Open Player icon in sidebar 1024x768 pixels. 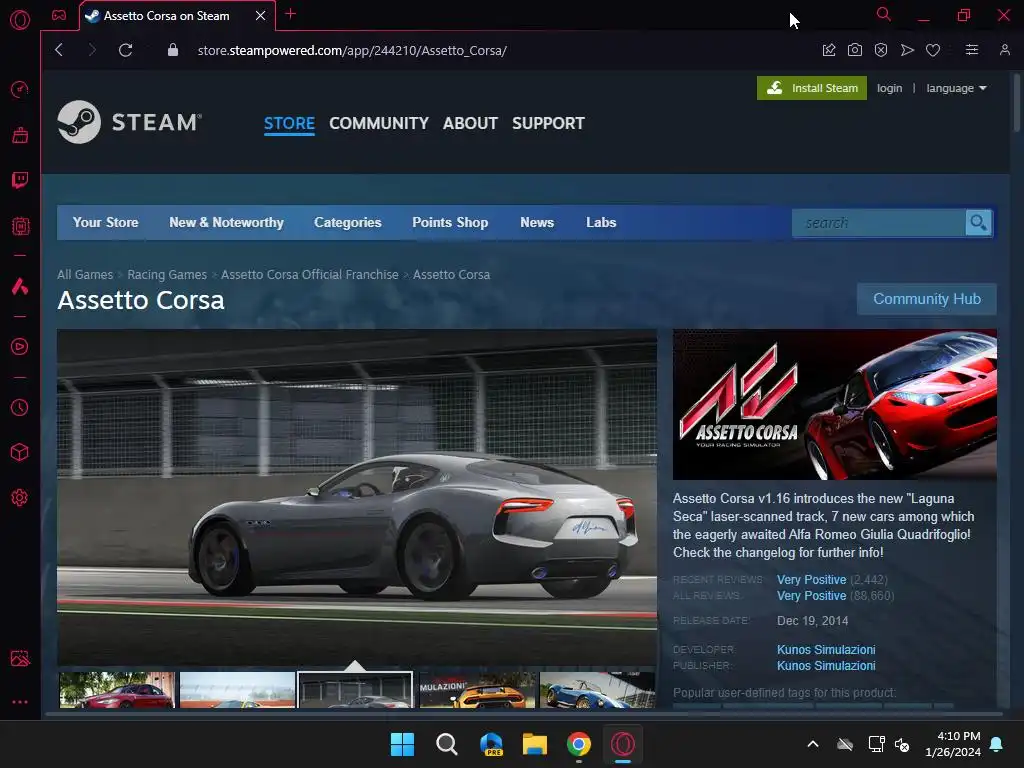pos(20,346)
